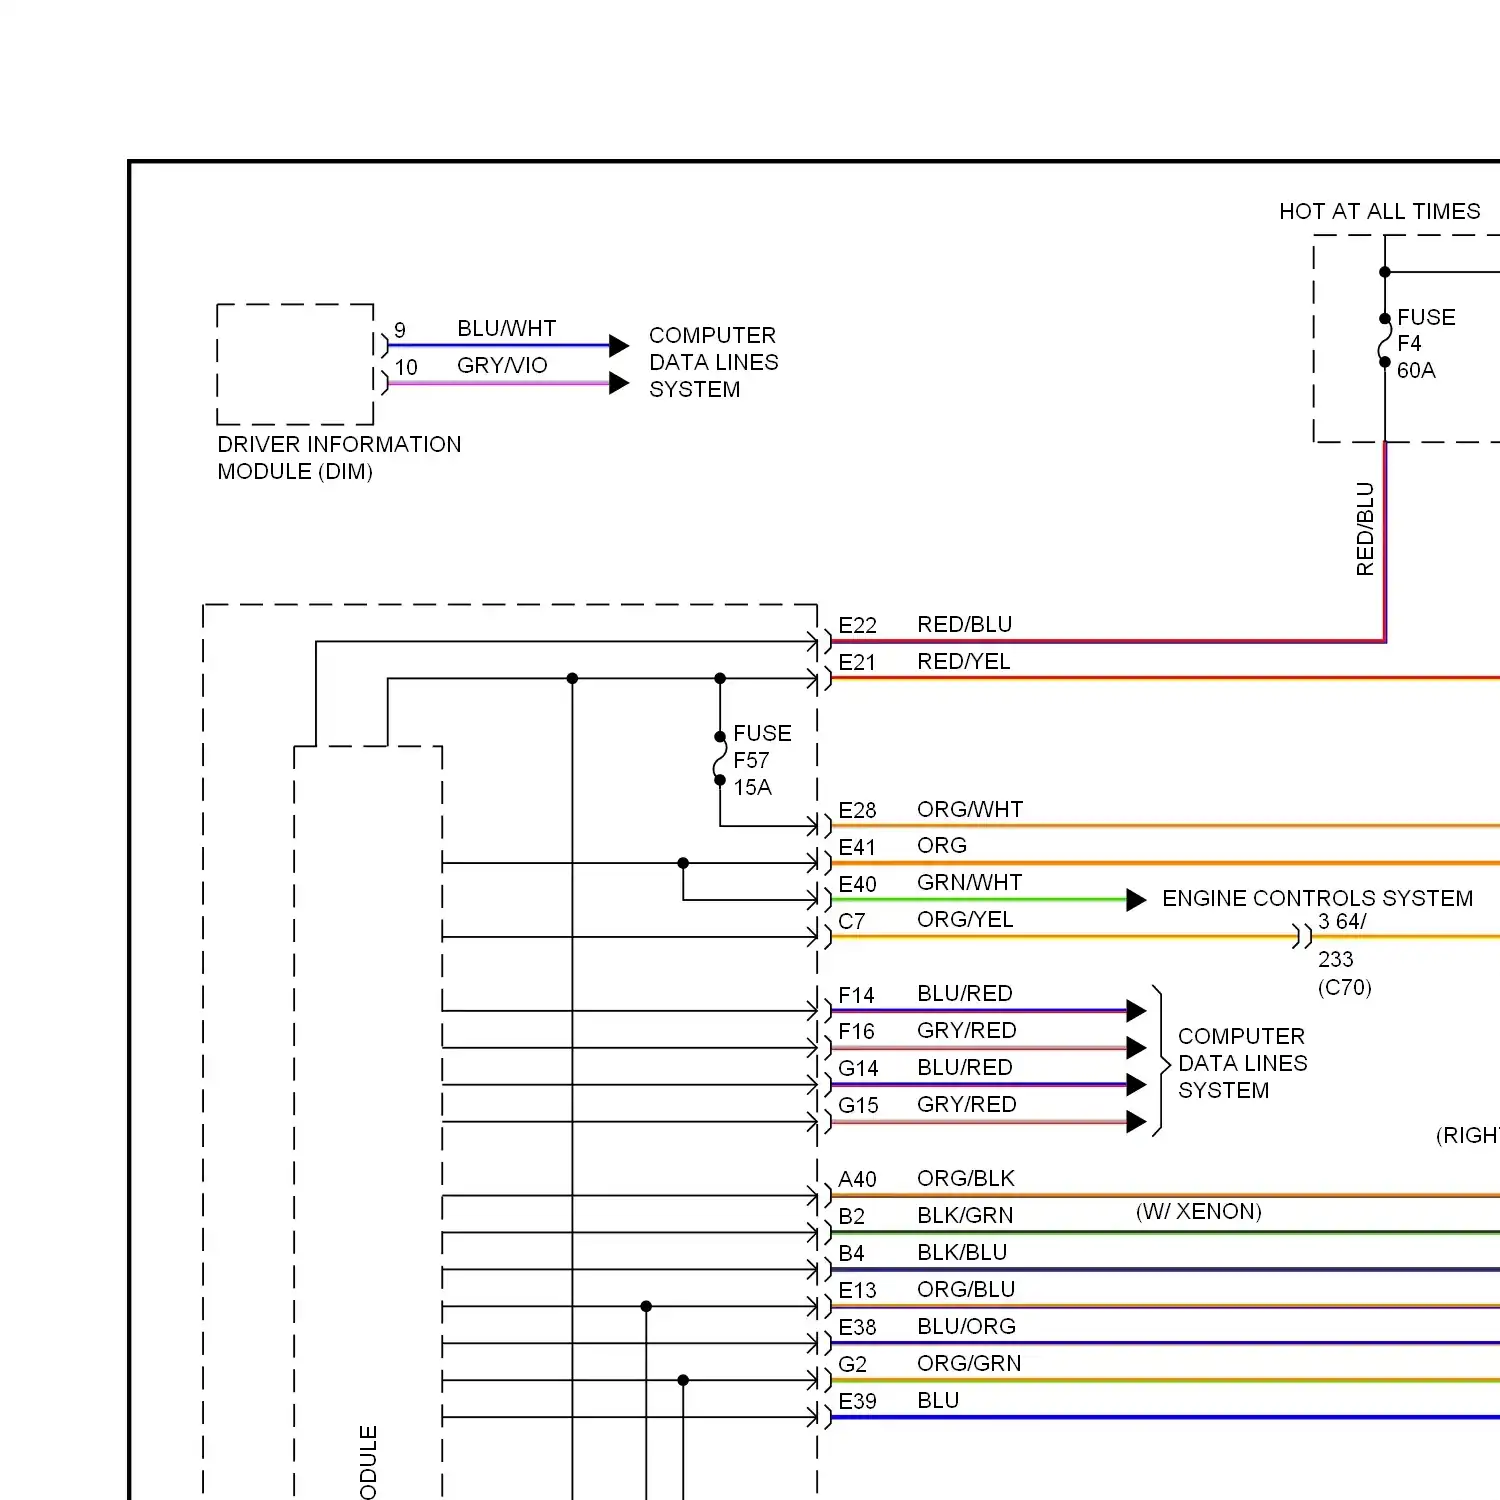The image size is (1500, 1500).
Task: Select pin label B4
Action: [x=851, y=1253]
